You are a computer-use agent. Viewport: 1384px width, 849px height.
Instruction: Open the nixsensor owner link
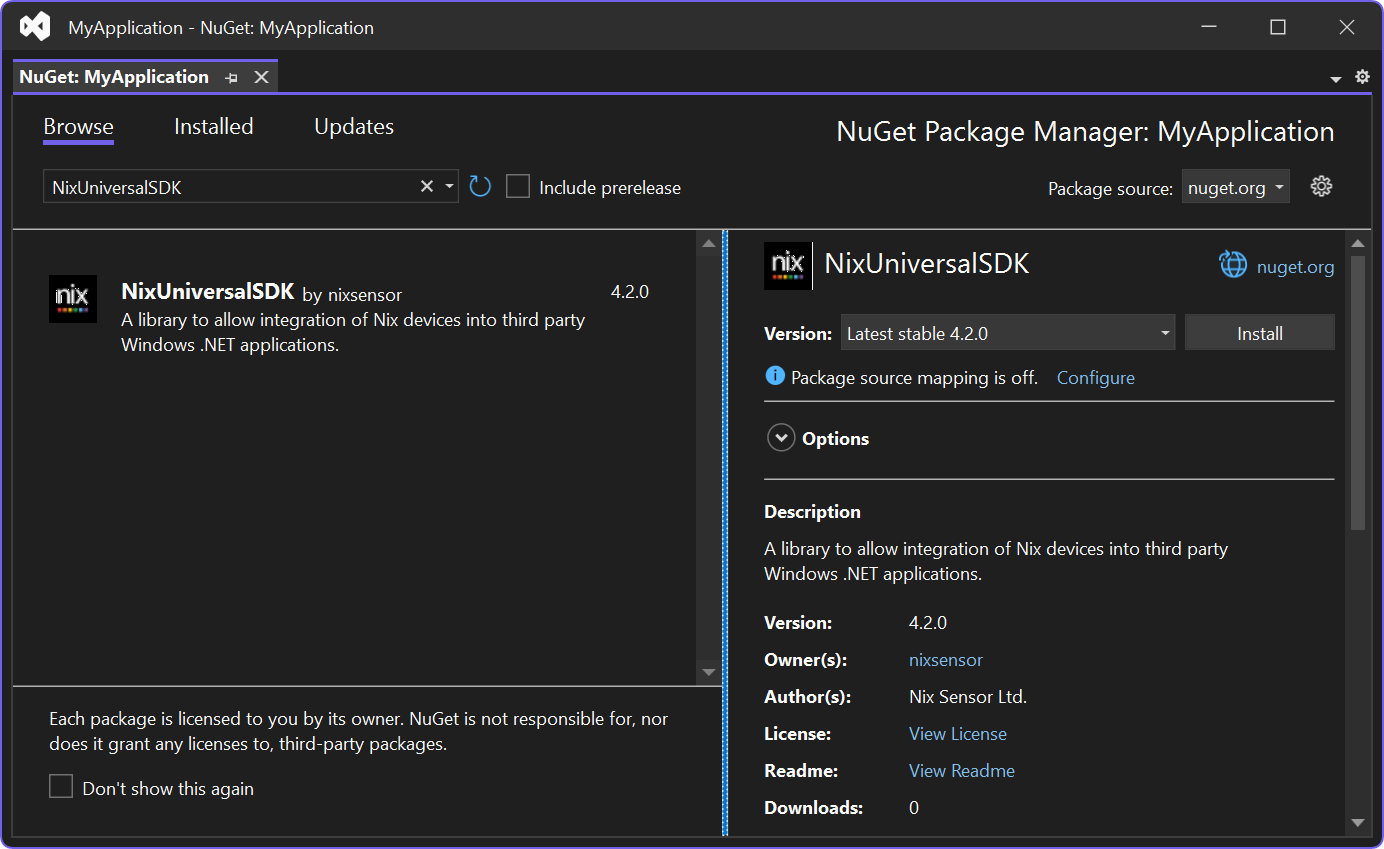point(946,660)
